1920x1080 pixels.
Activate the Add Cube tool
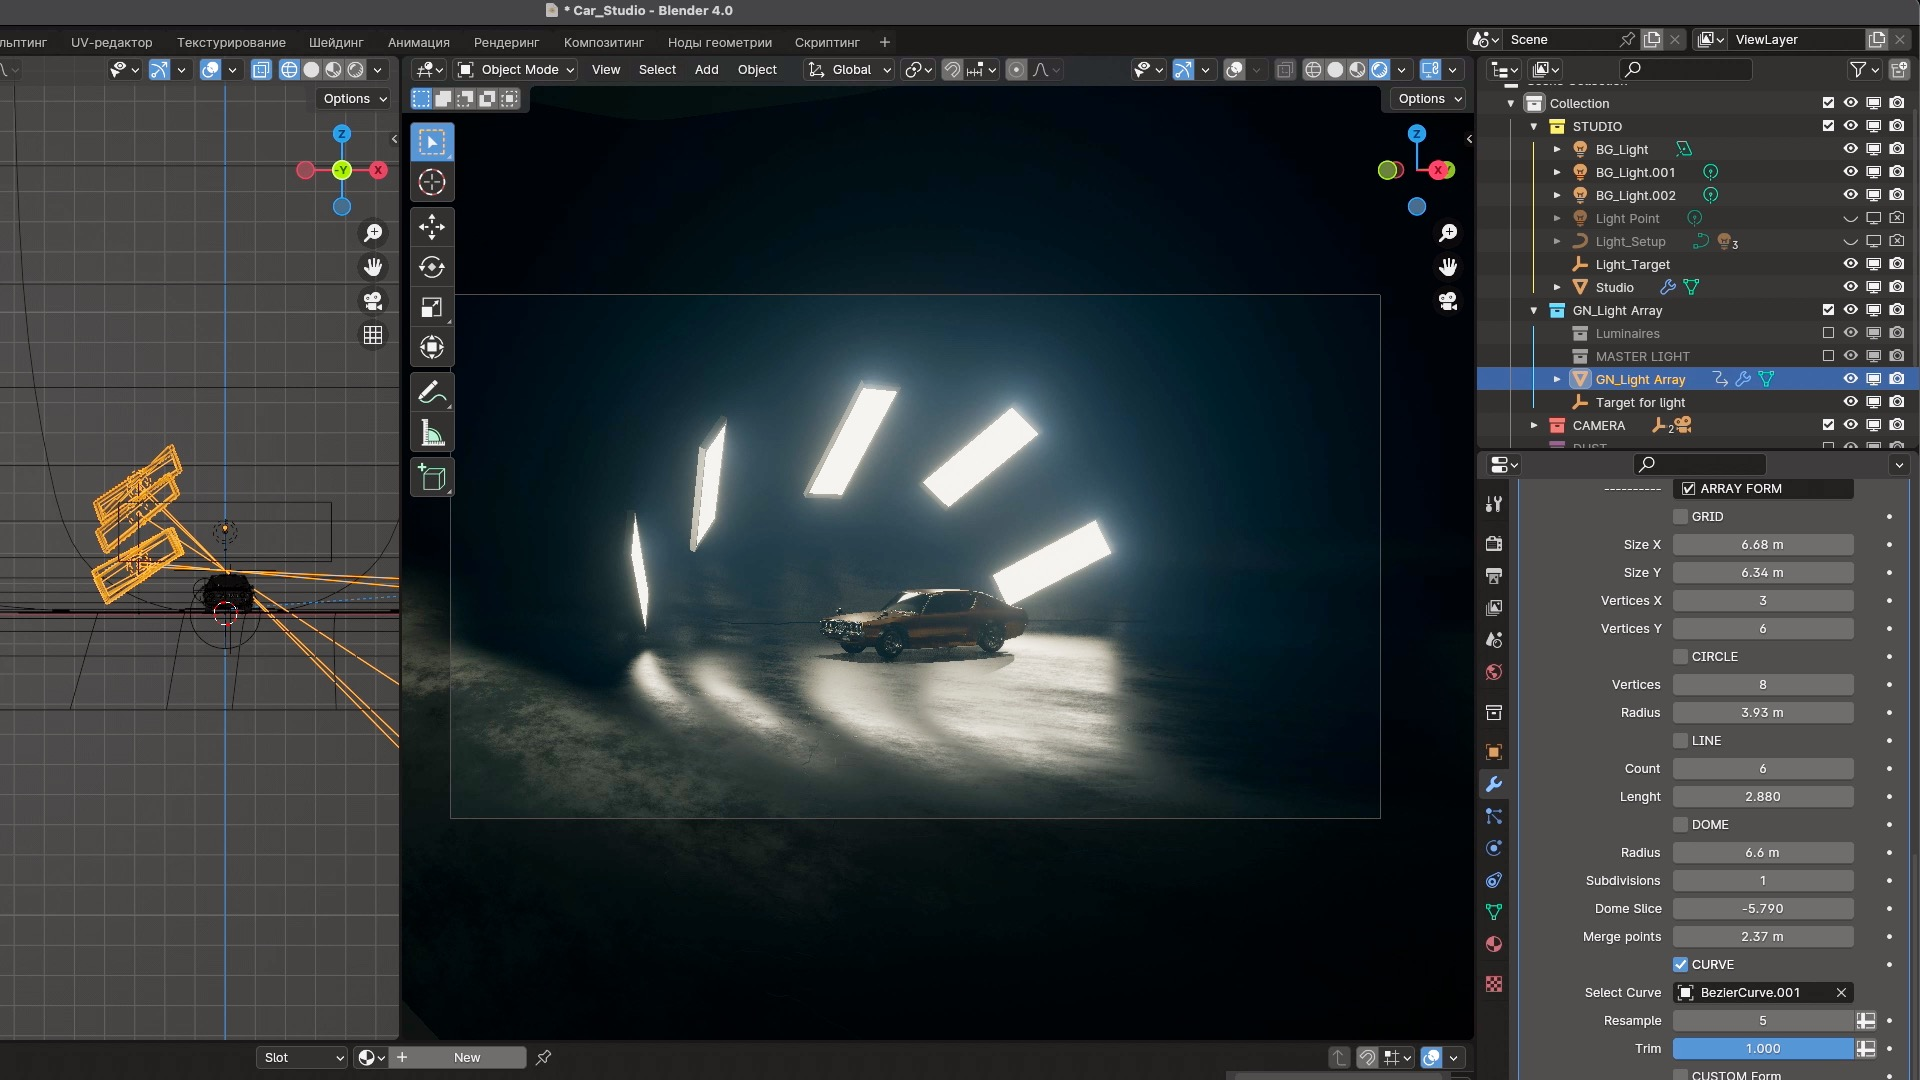click(x=432, y=478)
